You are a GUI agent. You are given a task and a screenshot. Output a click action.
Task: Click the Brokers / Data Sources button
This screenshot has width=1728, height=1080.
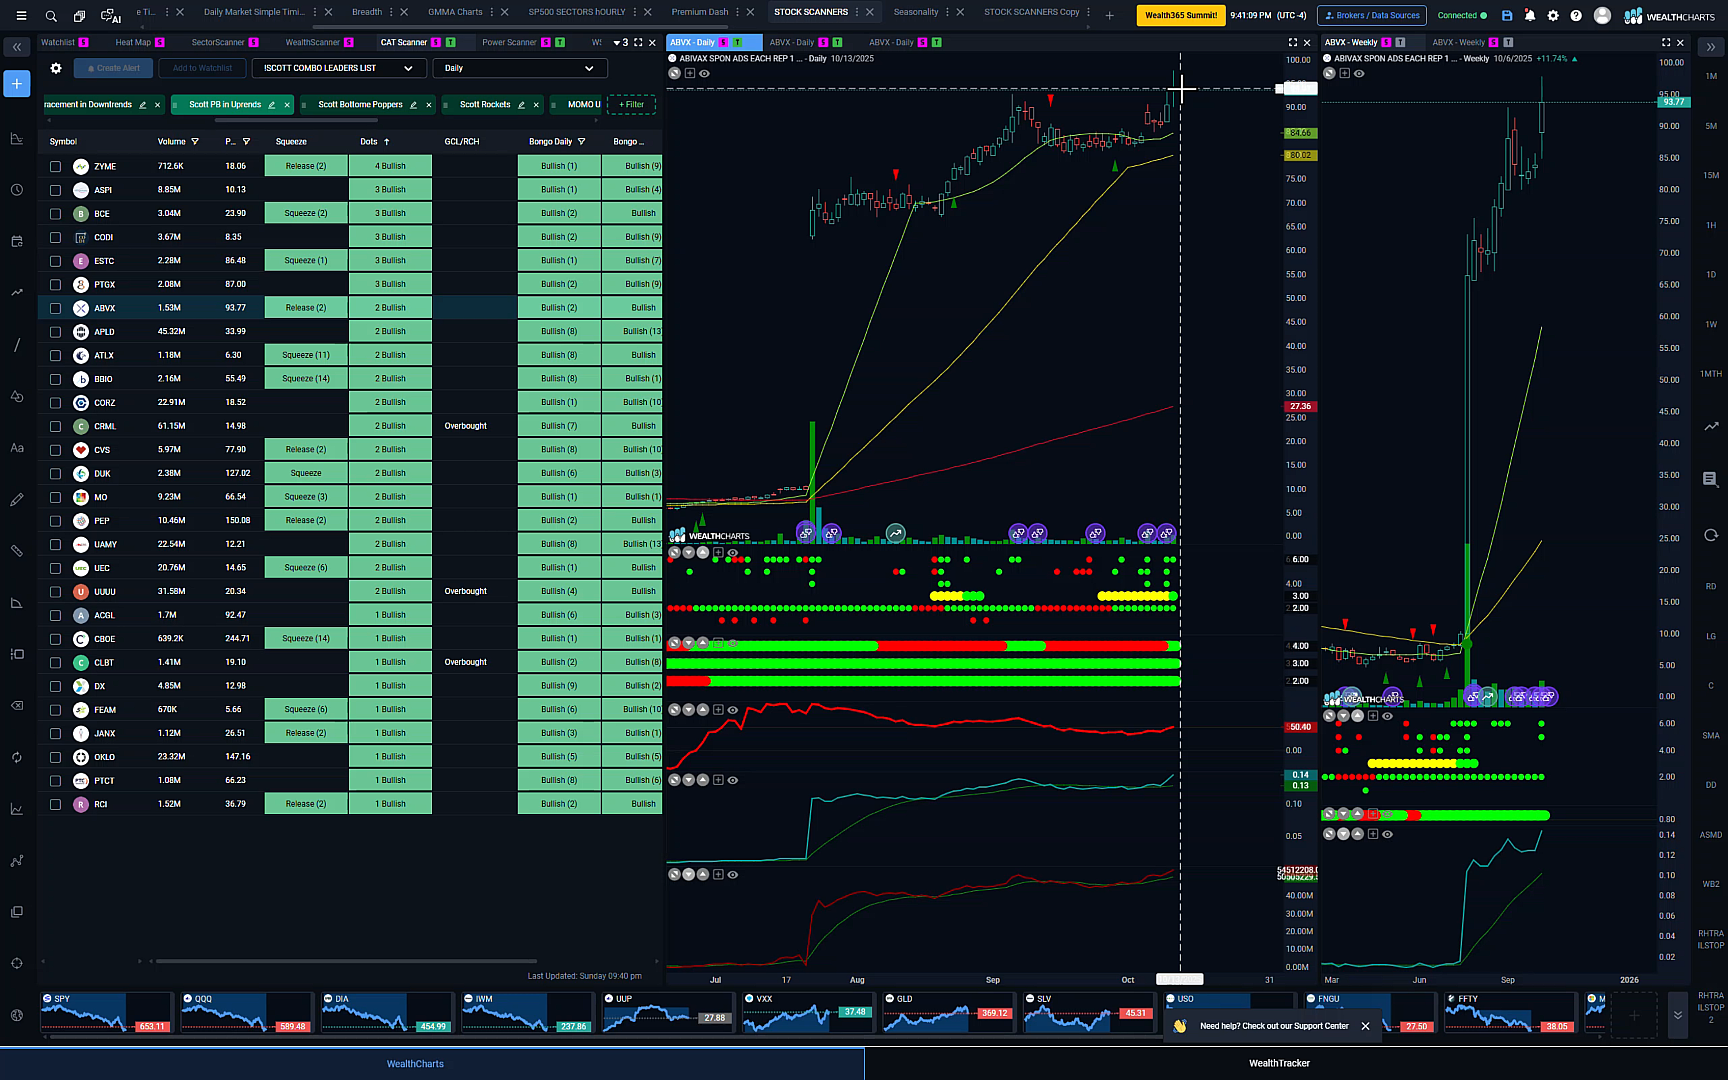1372,16
